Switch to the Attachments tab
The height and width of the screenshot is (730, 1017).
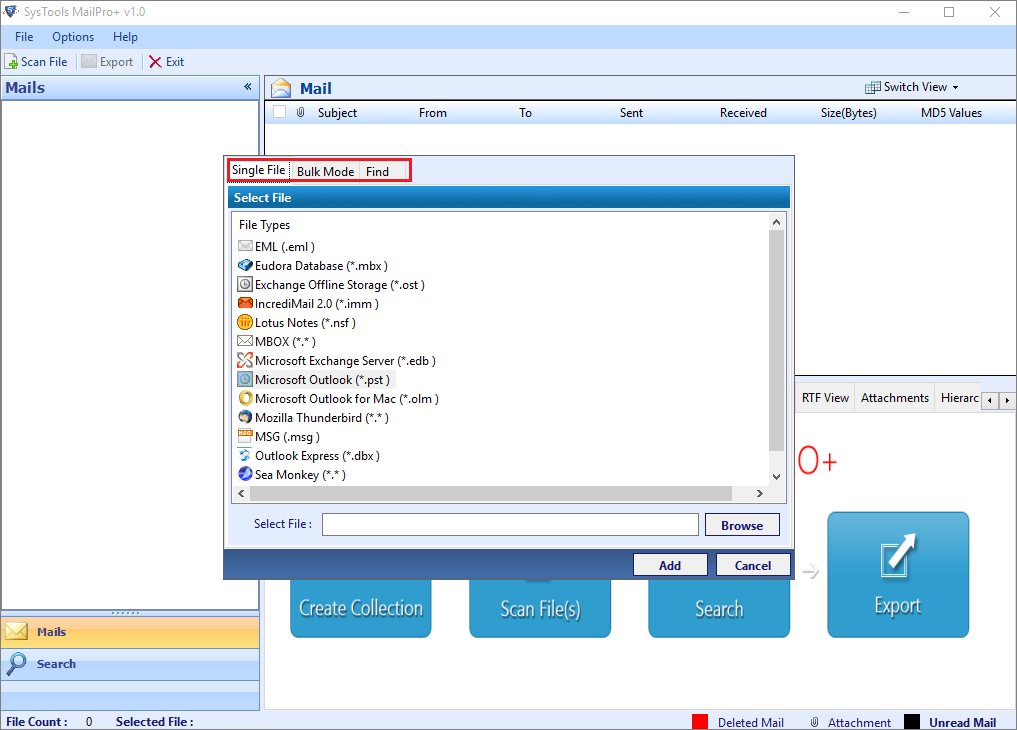[894, 398]
